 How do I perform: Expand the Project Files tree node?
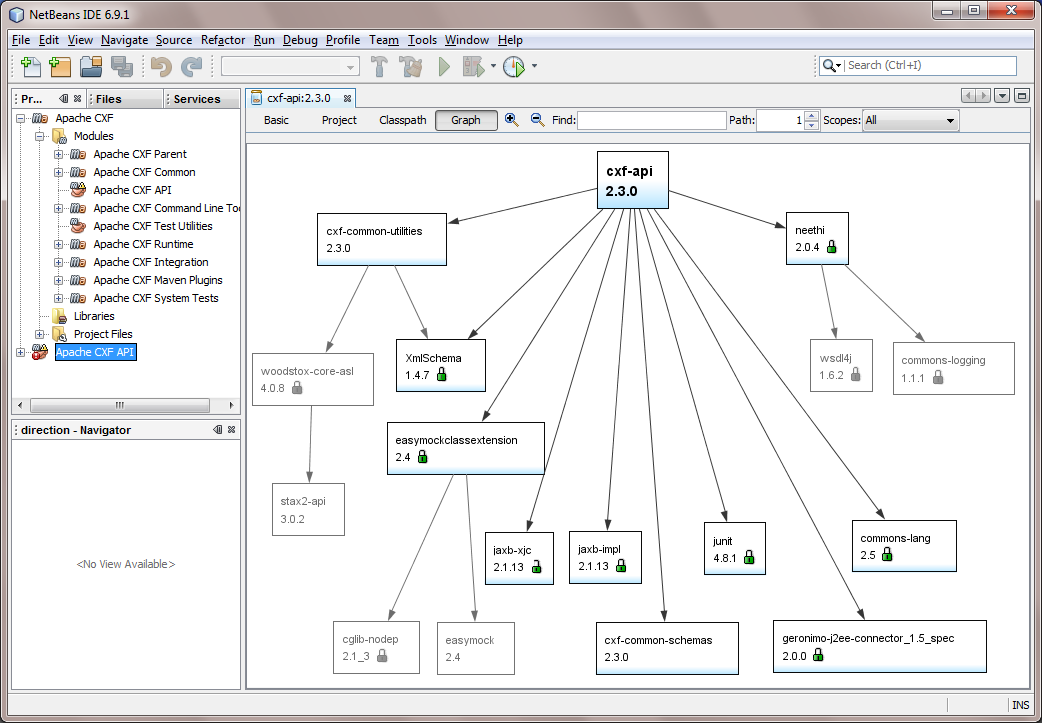pyautogui.click(x=40, y=334)
